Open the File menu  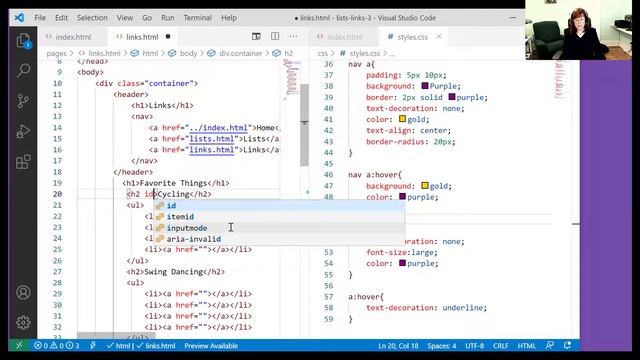click(x=40, y=18)
